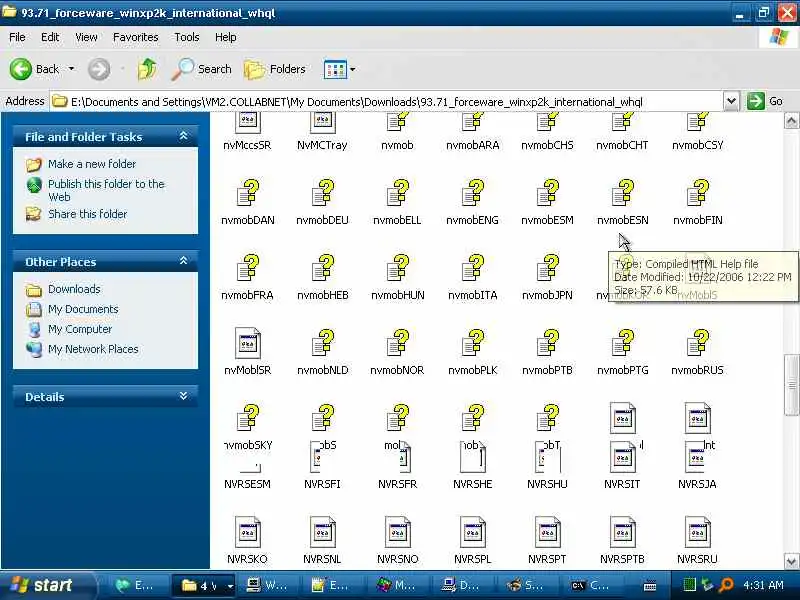Screen dimensions: 800x600
Task: Select the NVRSPL file icon
Action: click(x=472, y=532)
